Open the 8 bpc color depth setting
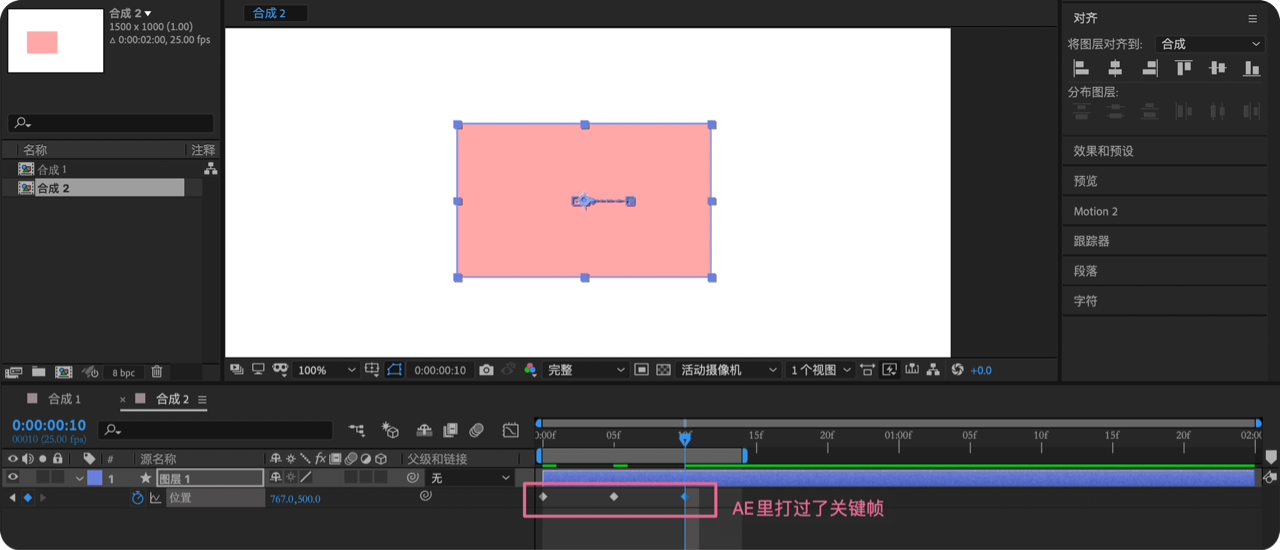The height and width of the screenshot is (550, 1280). tap(123, 372)
